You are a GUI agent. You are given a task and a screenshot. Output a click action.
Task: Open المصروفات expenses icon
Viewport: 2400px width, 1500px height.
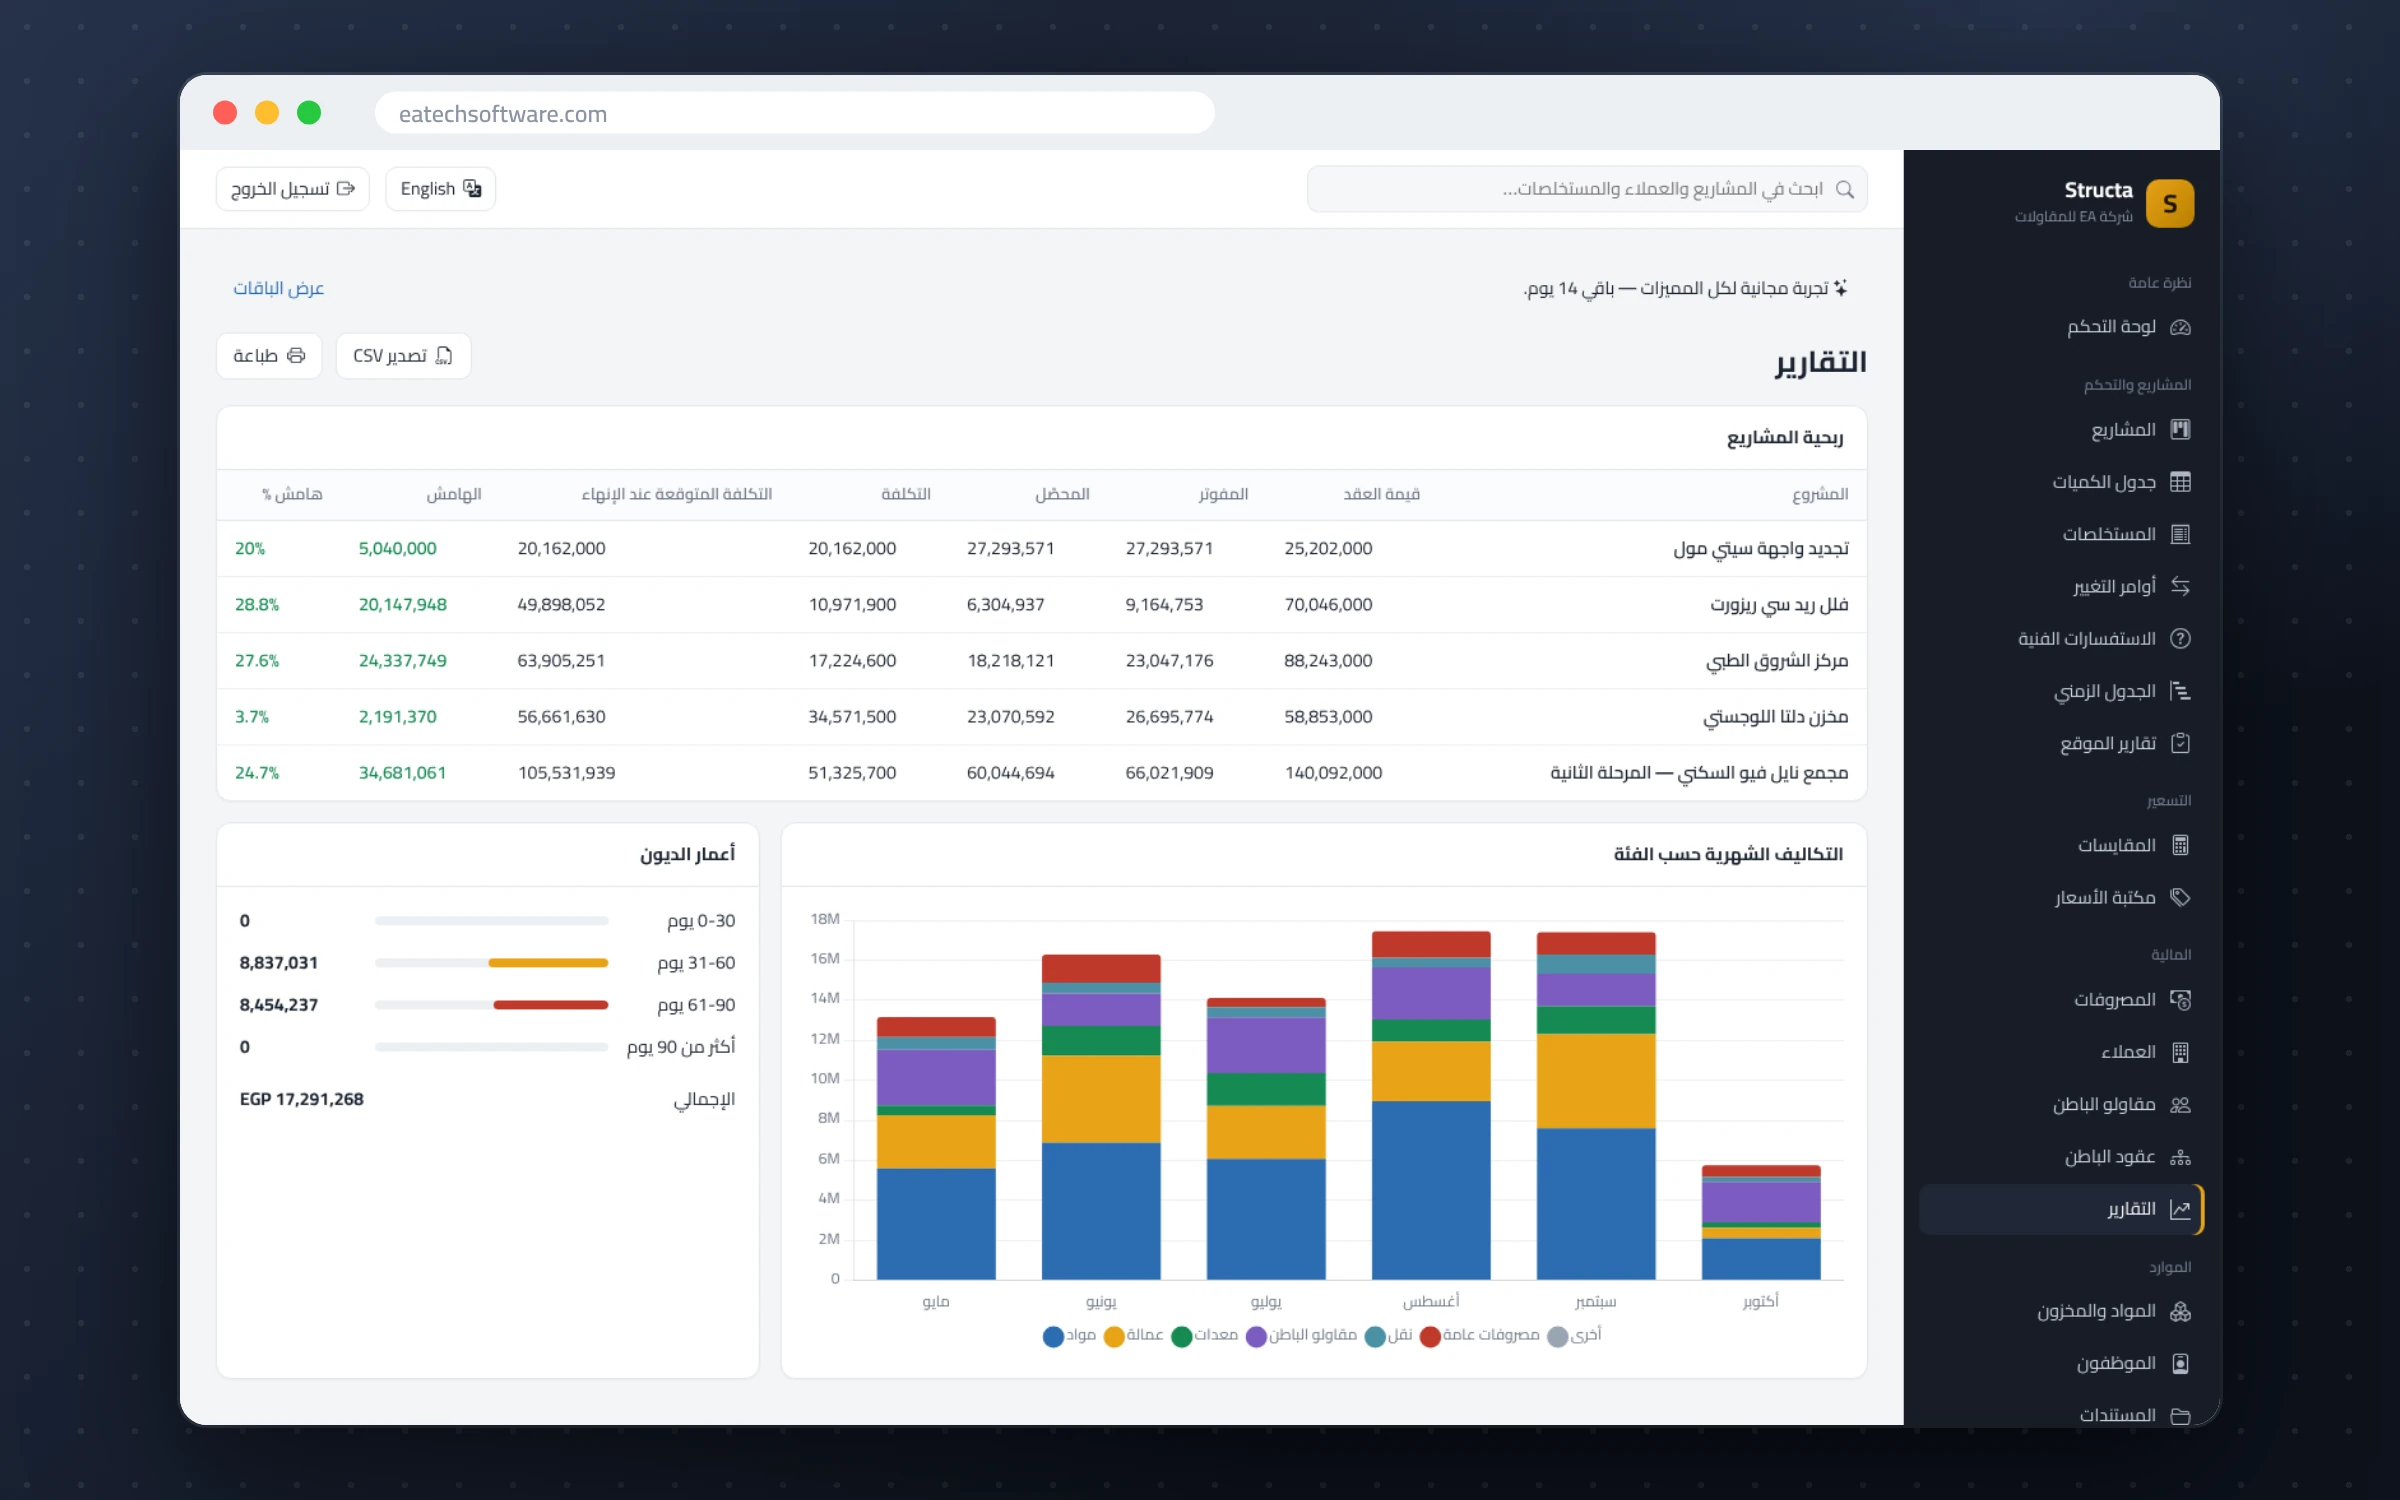click(2181, 1000)
